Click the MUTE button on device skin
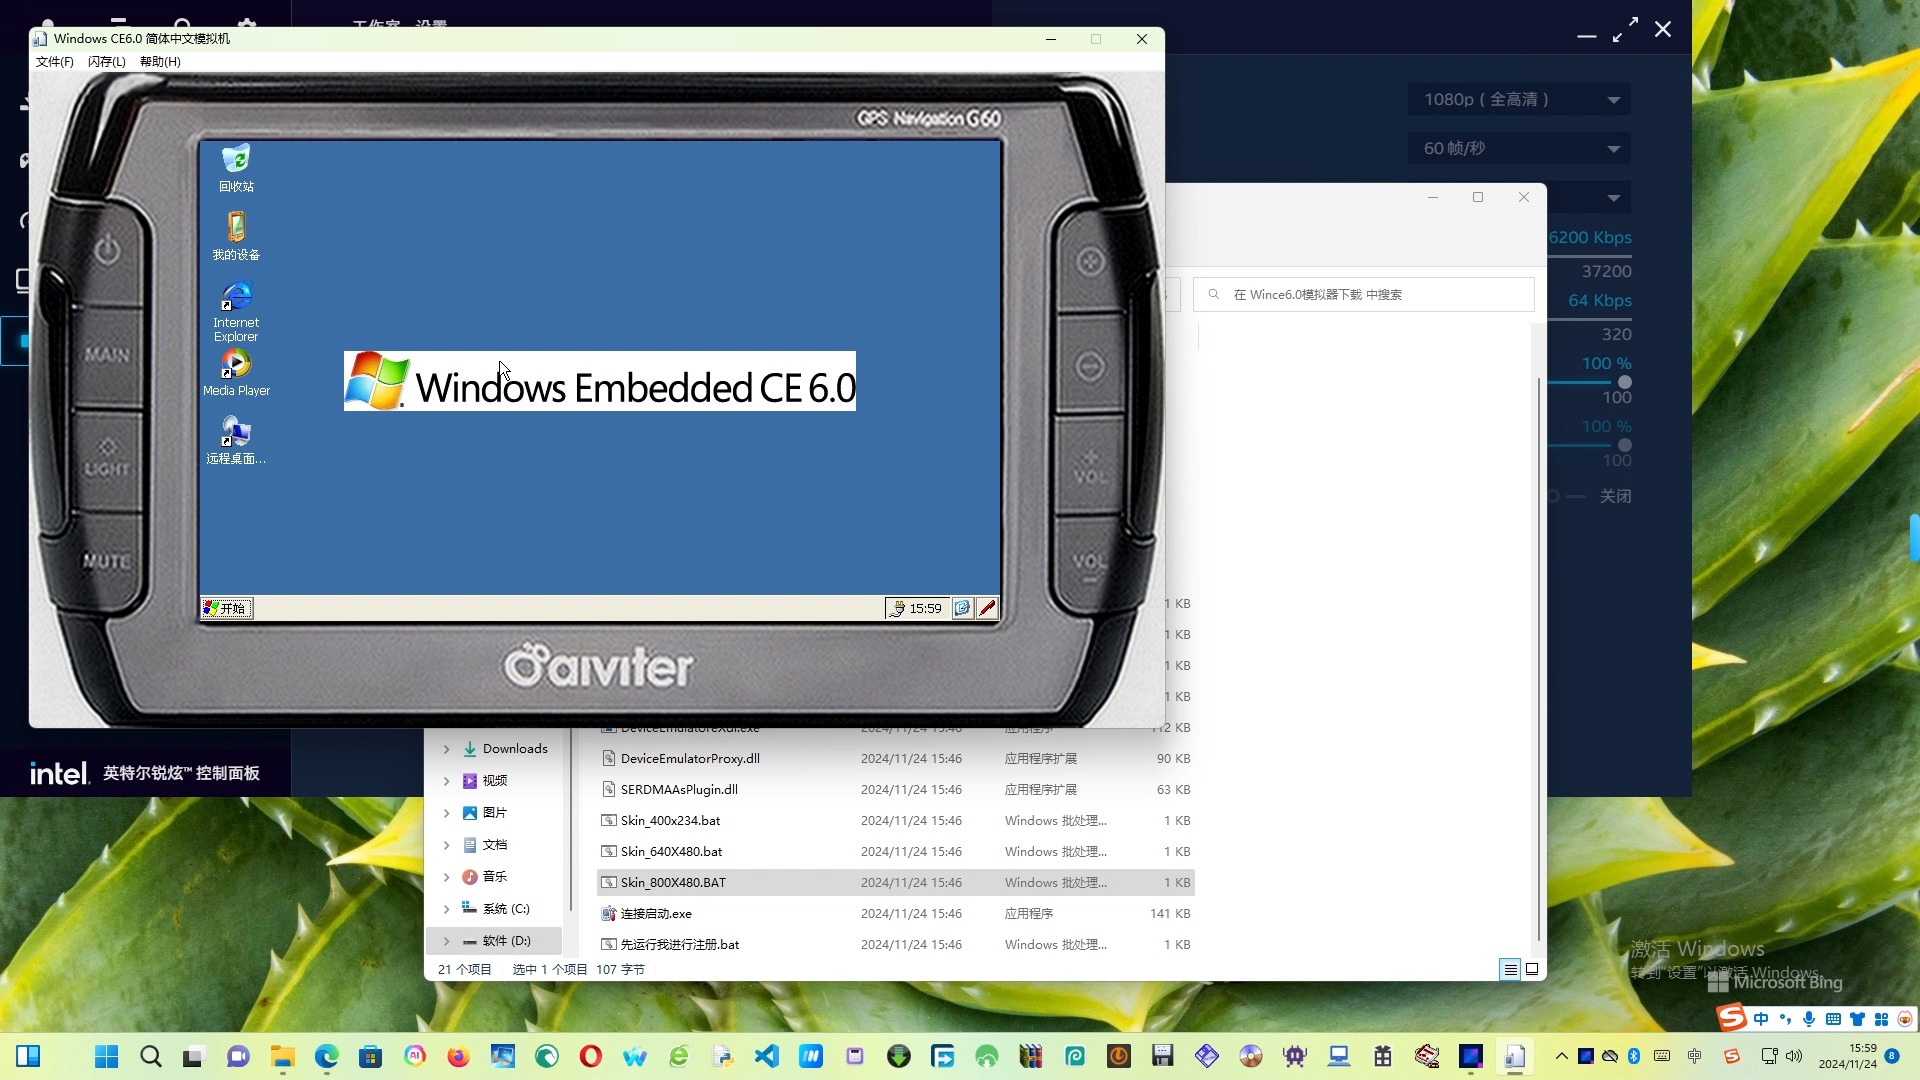 coord(107,561)
